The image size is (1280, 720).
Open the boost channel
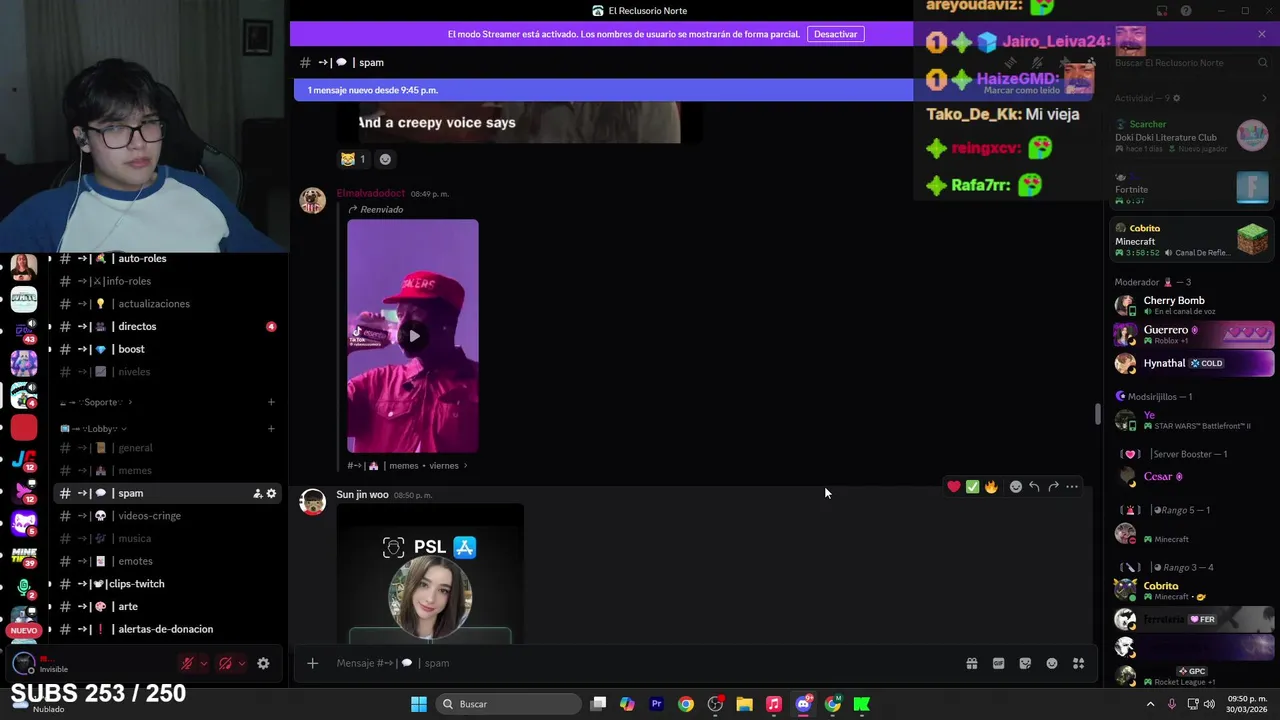pos(166,349)
